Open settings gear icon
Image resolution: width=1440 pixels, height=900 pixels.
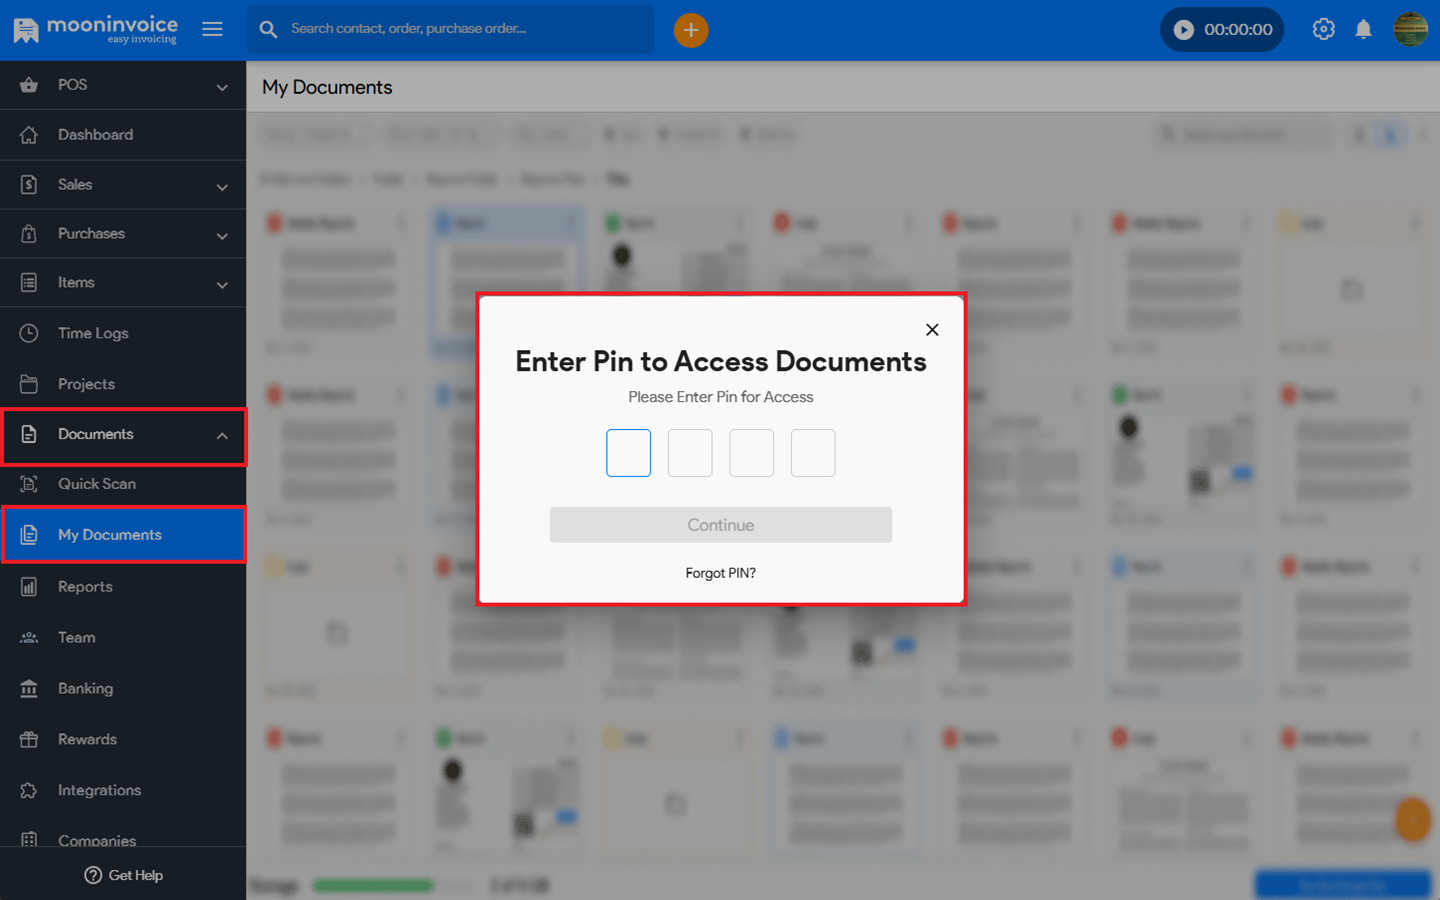[1323, 29]
